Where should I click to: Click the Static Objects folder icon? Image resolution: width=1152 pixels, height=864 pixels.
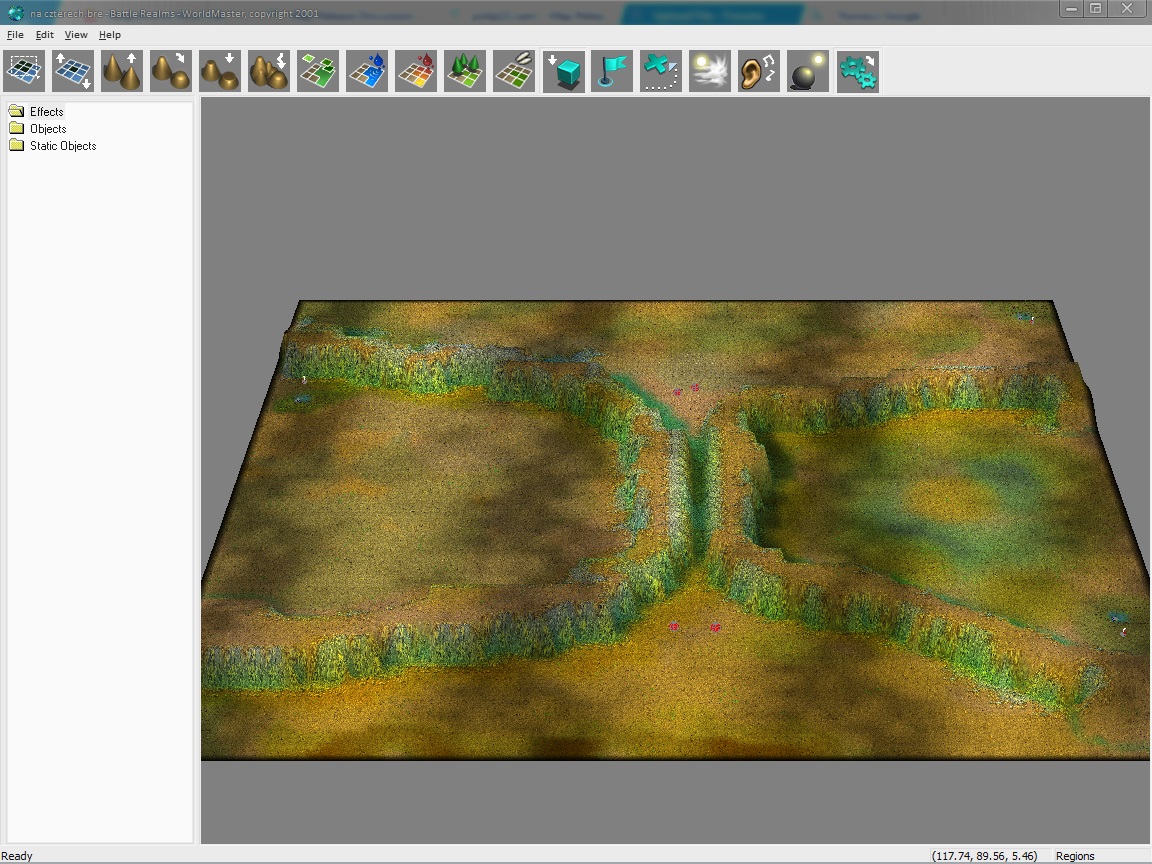click(x=16, y=145)
